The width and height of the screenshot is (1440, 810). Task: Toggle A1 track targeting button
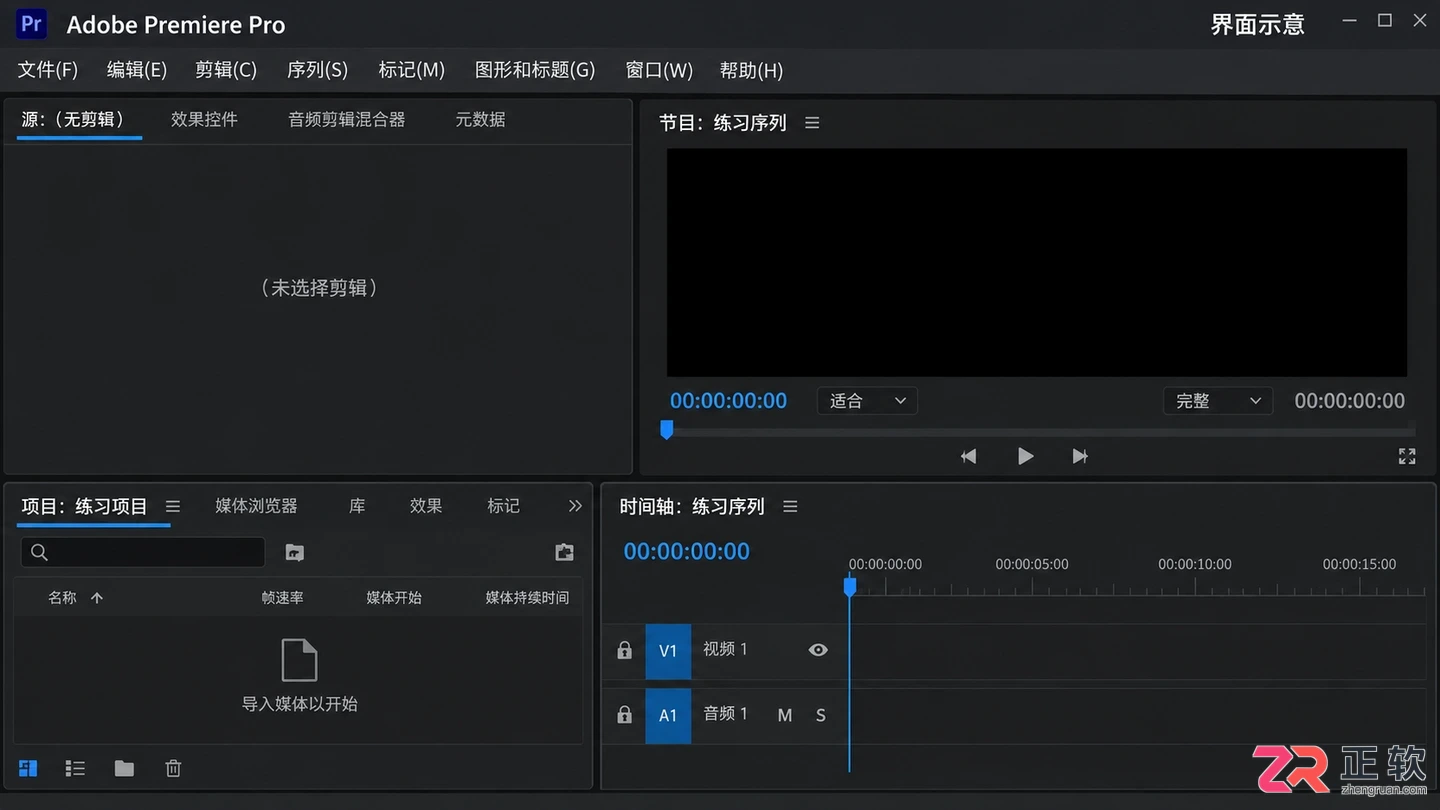(x=668, y=715)
